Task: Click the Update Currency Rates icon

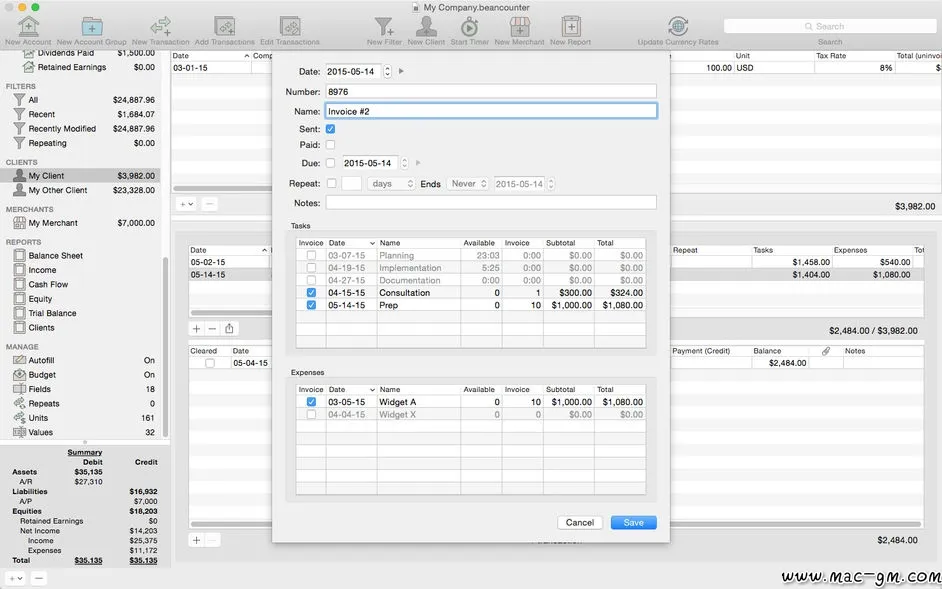Action: pos(678,26)
